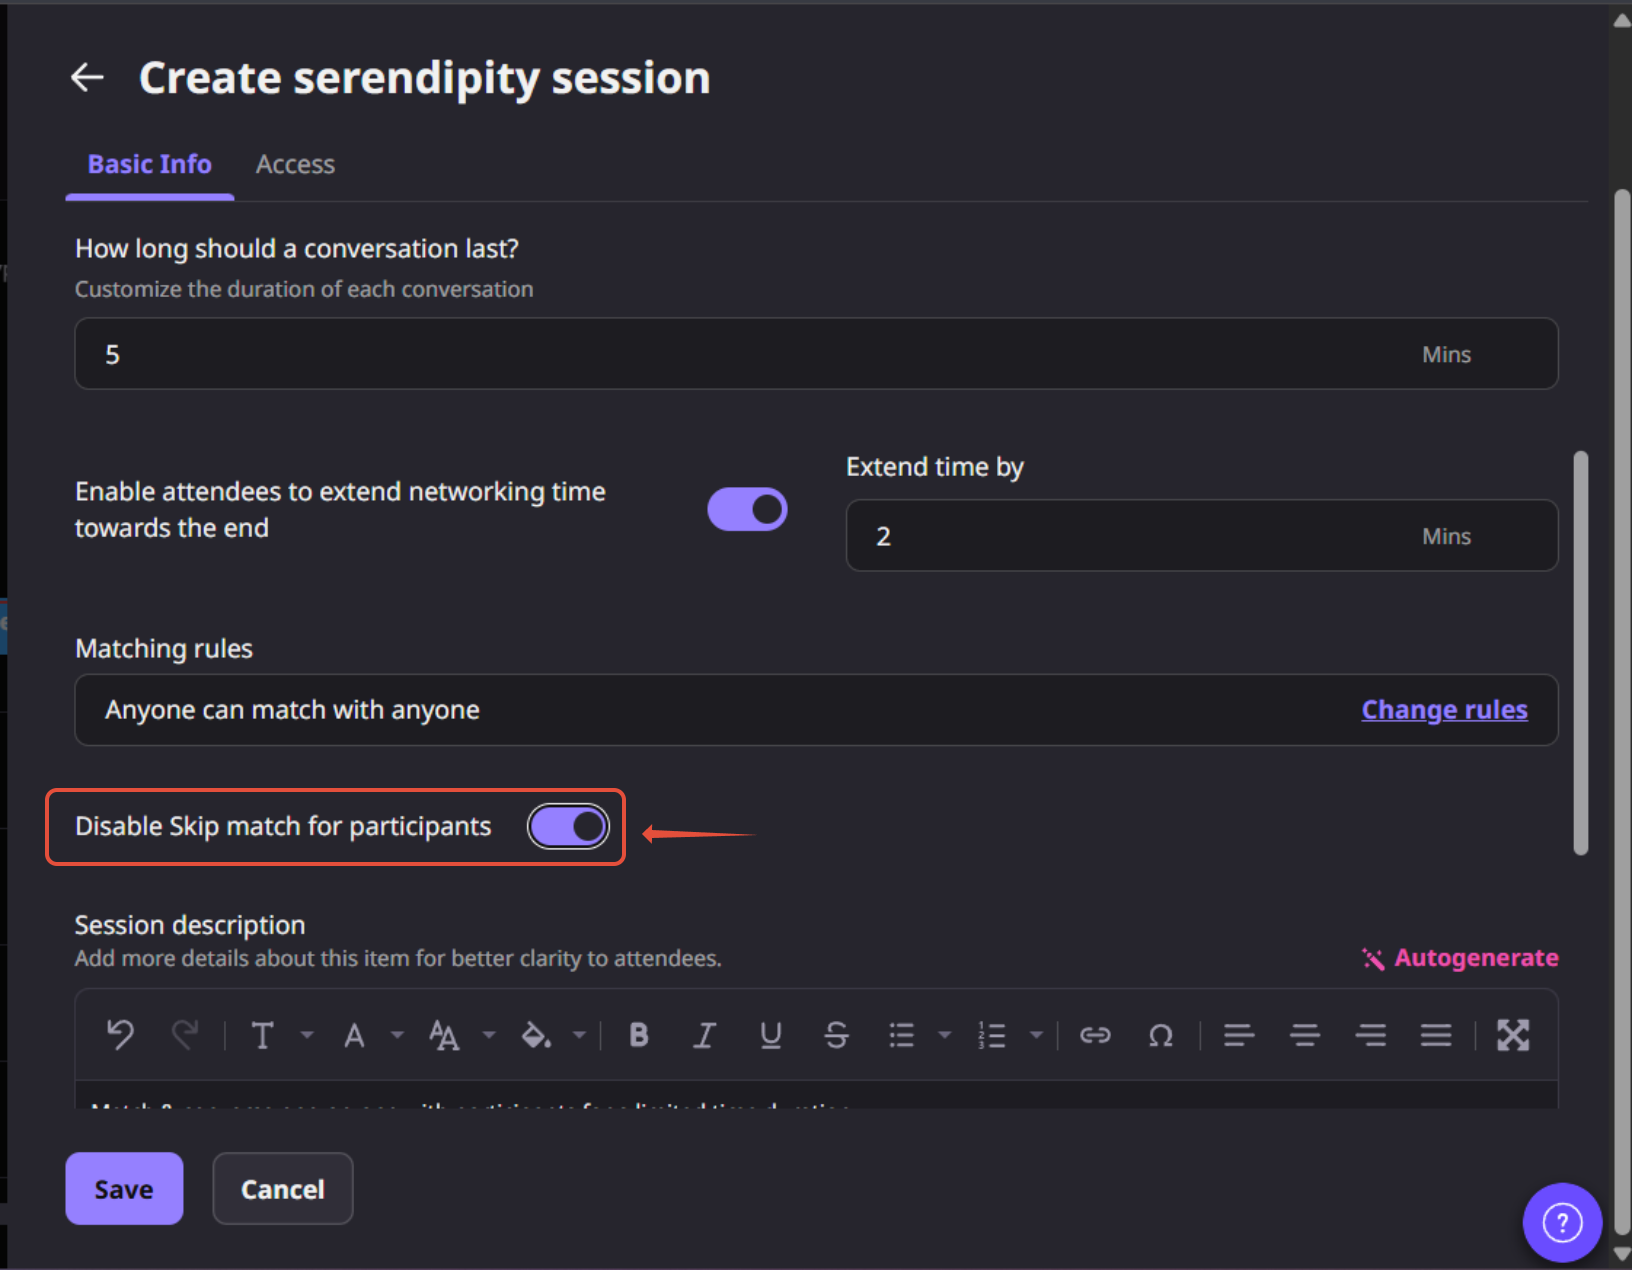1632x1270 pixels.
Task: Apply italic formatting to description text
Action: [x=704, y=1035]
